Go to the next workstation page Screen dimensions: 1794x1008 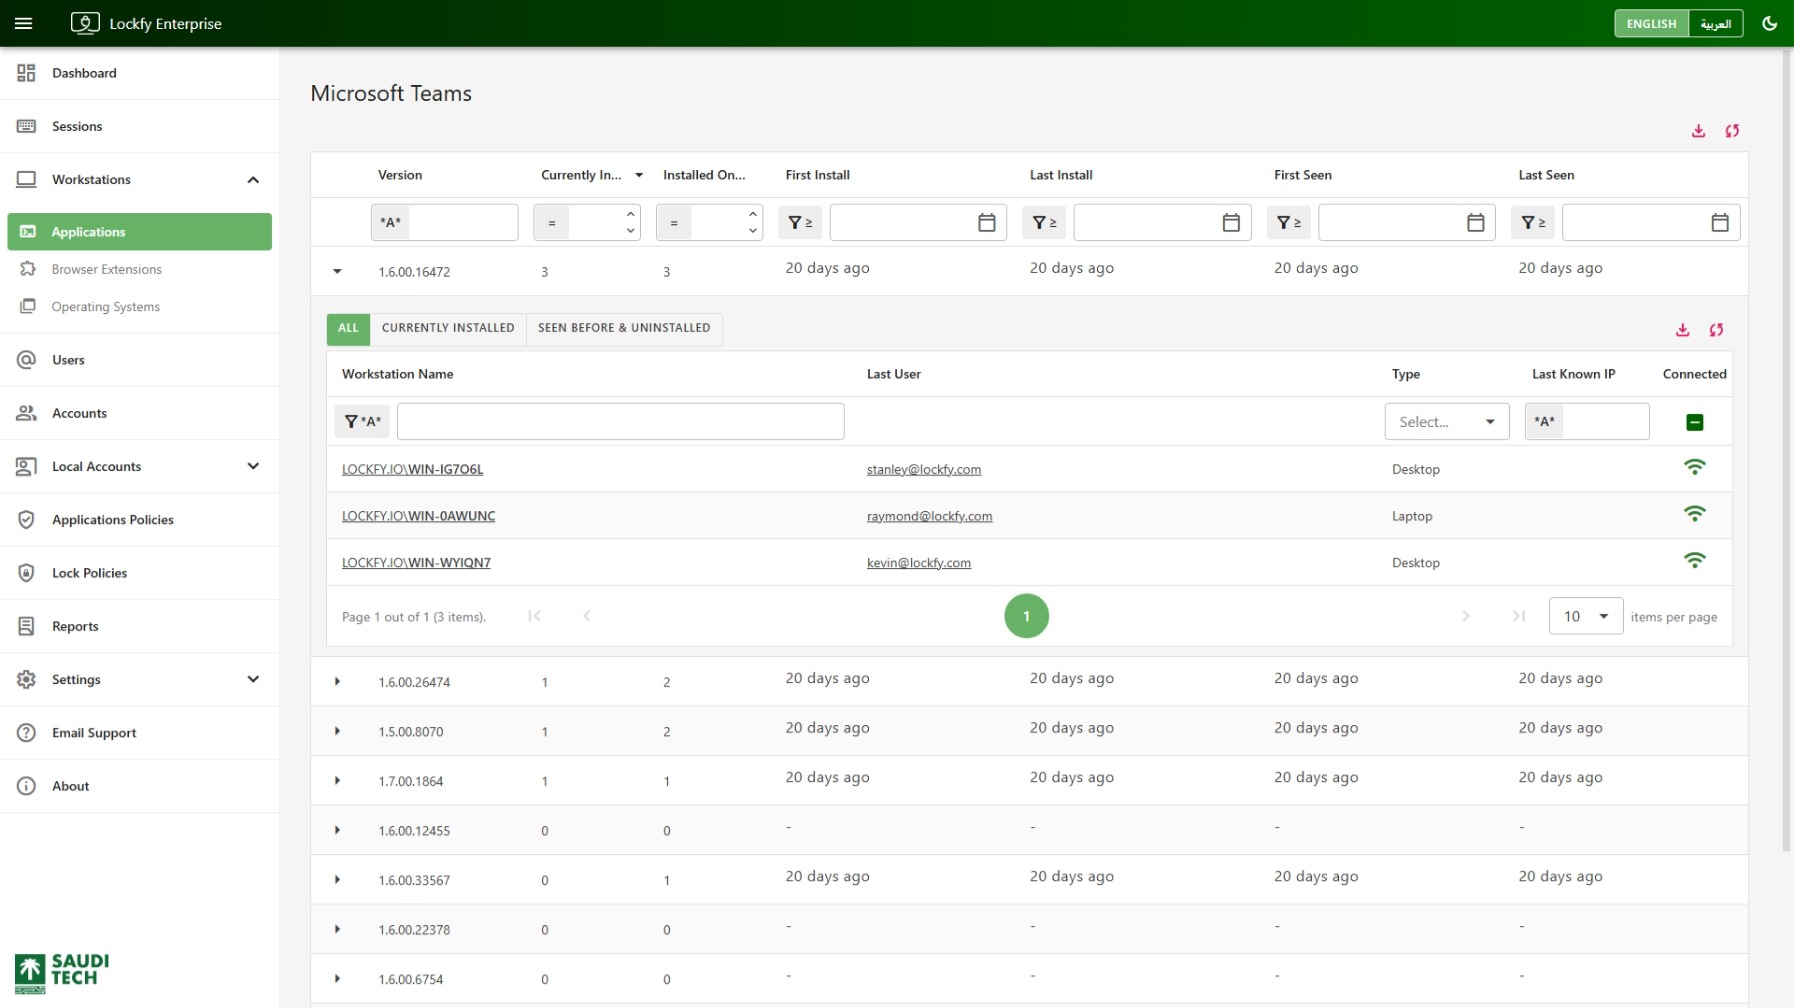1465,616
